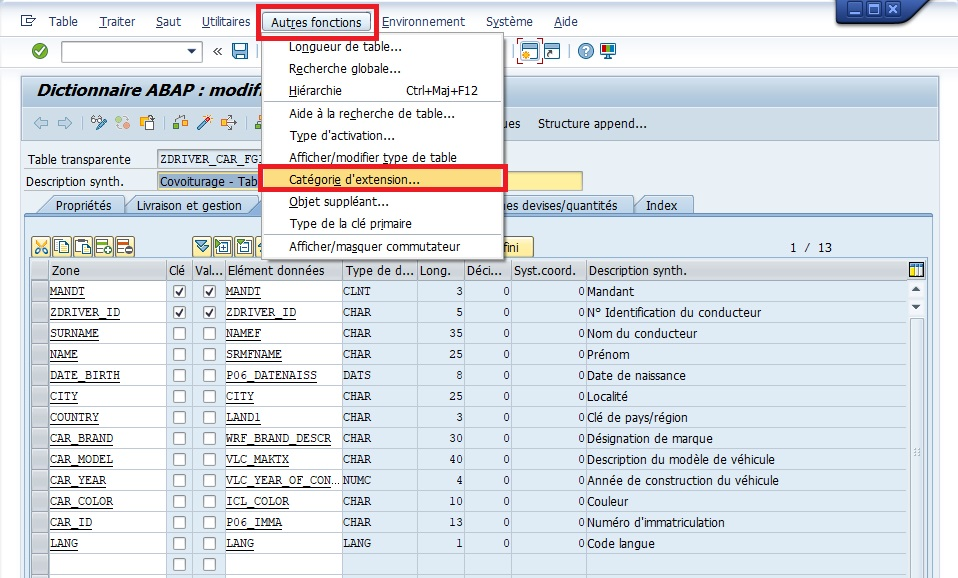The image size is (958, 578).
Task: Open the Environnement menu
Action: (423, 21)
